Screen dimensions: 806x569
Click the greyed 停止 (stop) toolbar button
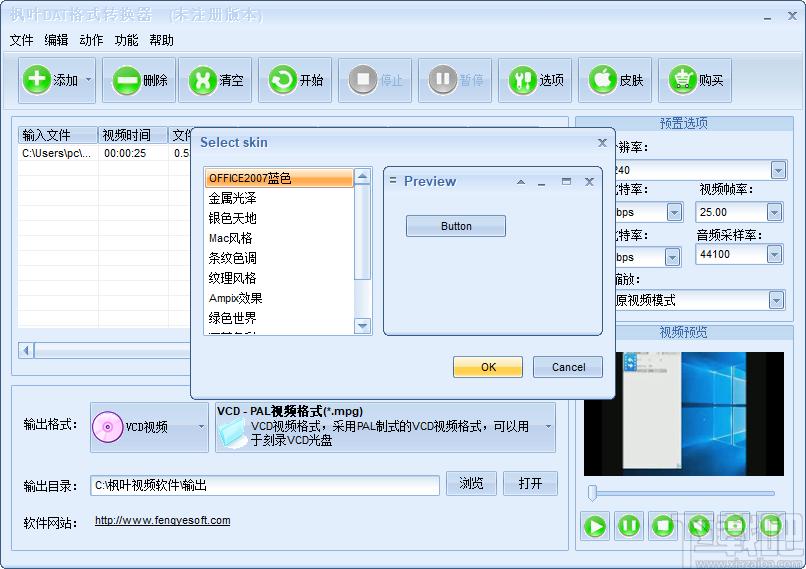tap(375, 80)
